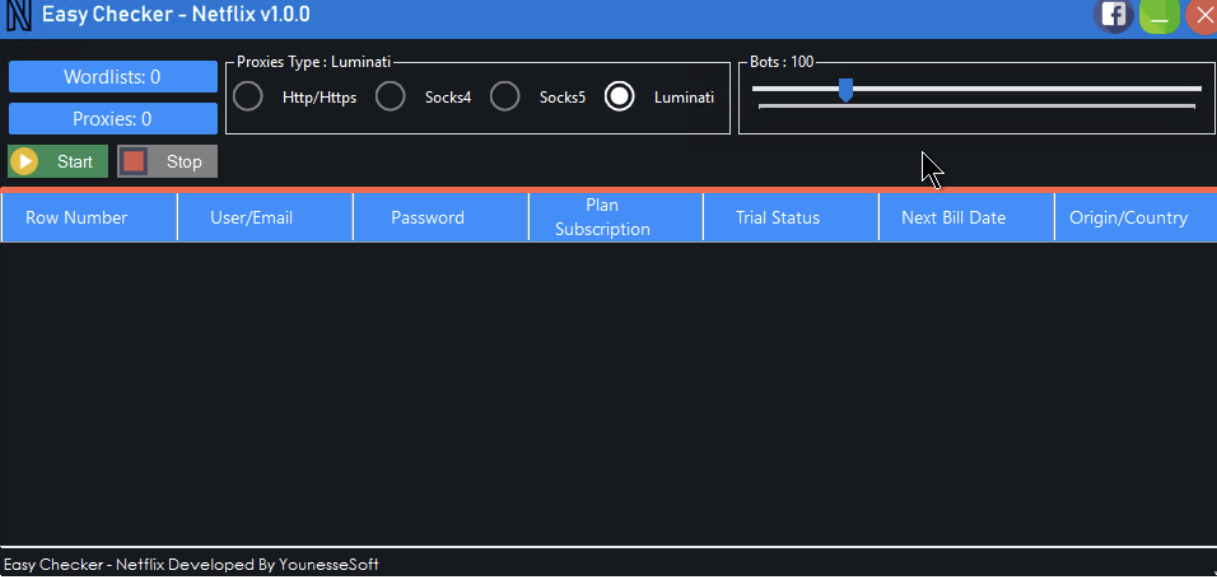Select the Http/Https proxy type
This screenshot has height=577, width=1217.
click(x=248, y=97)
